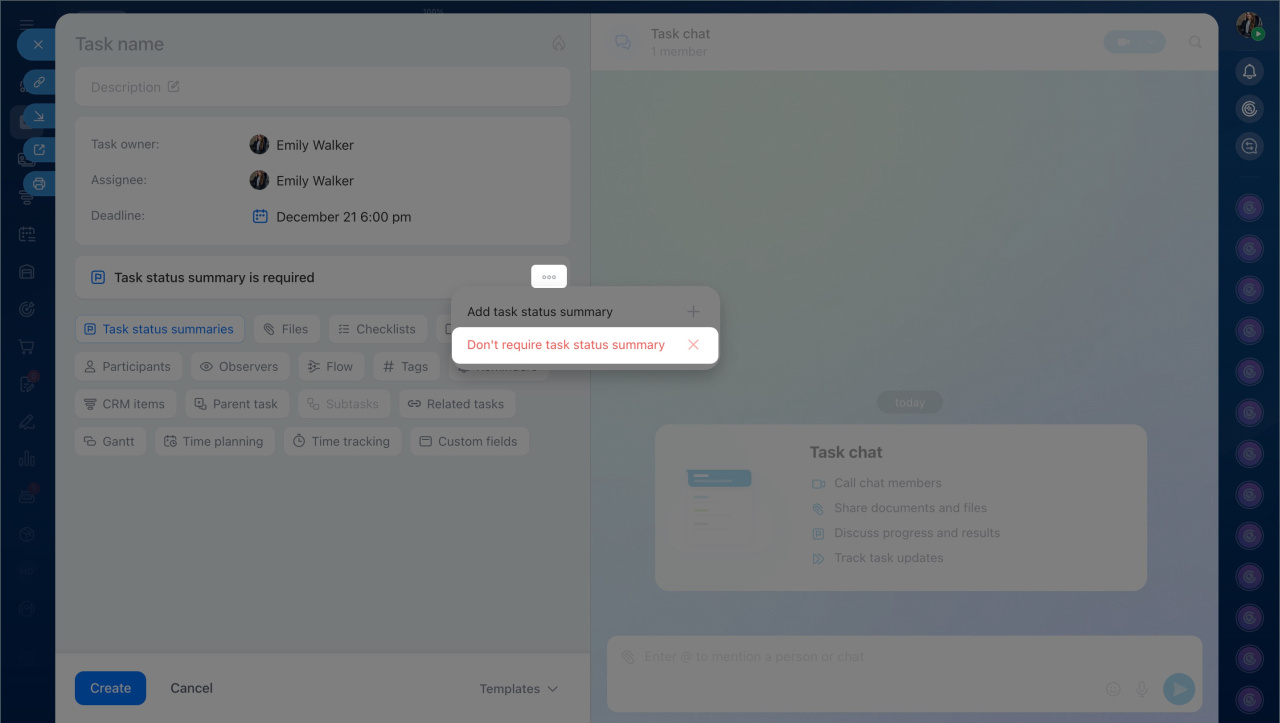Click the copy link icon on left edge

tap(39, 82)
